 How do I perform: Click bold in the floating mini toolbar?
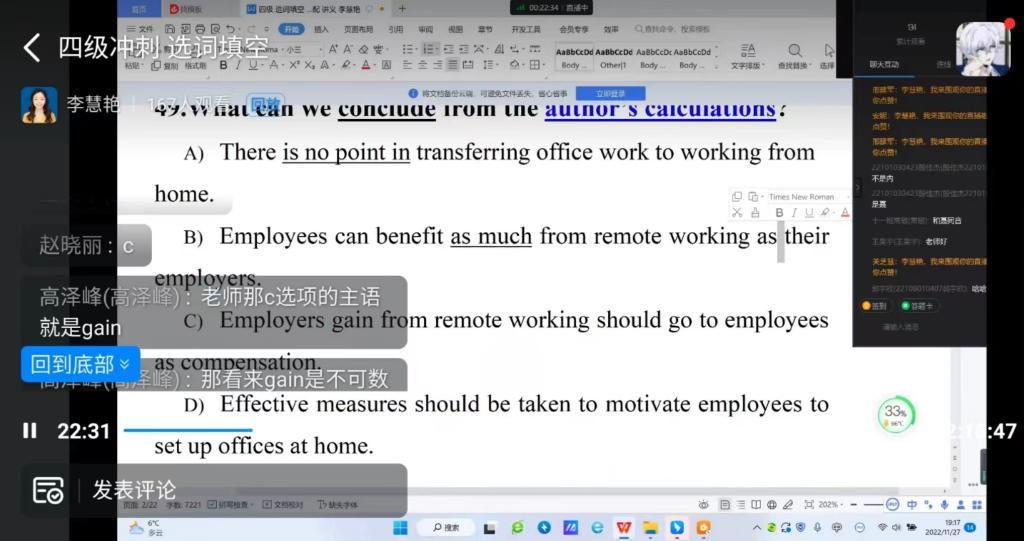tap(780, 212)
